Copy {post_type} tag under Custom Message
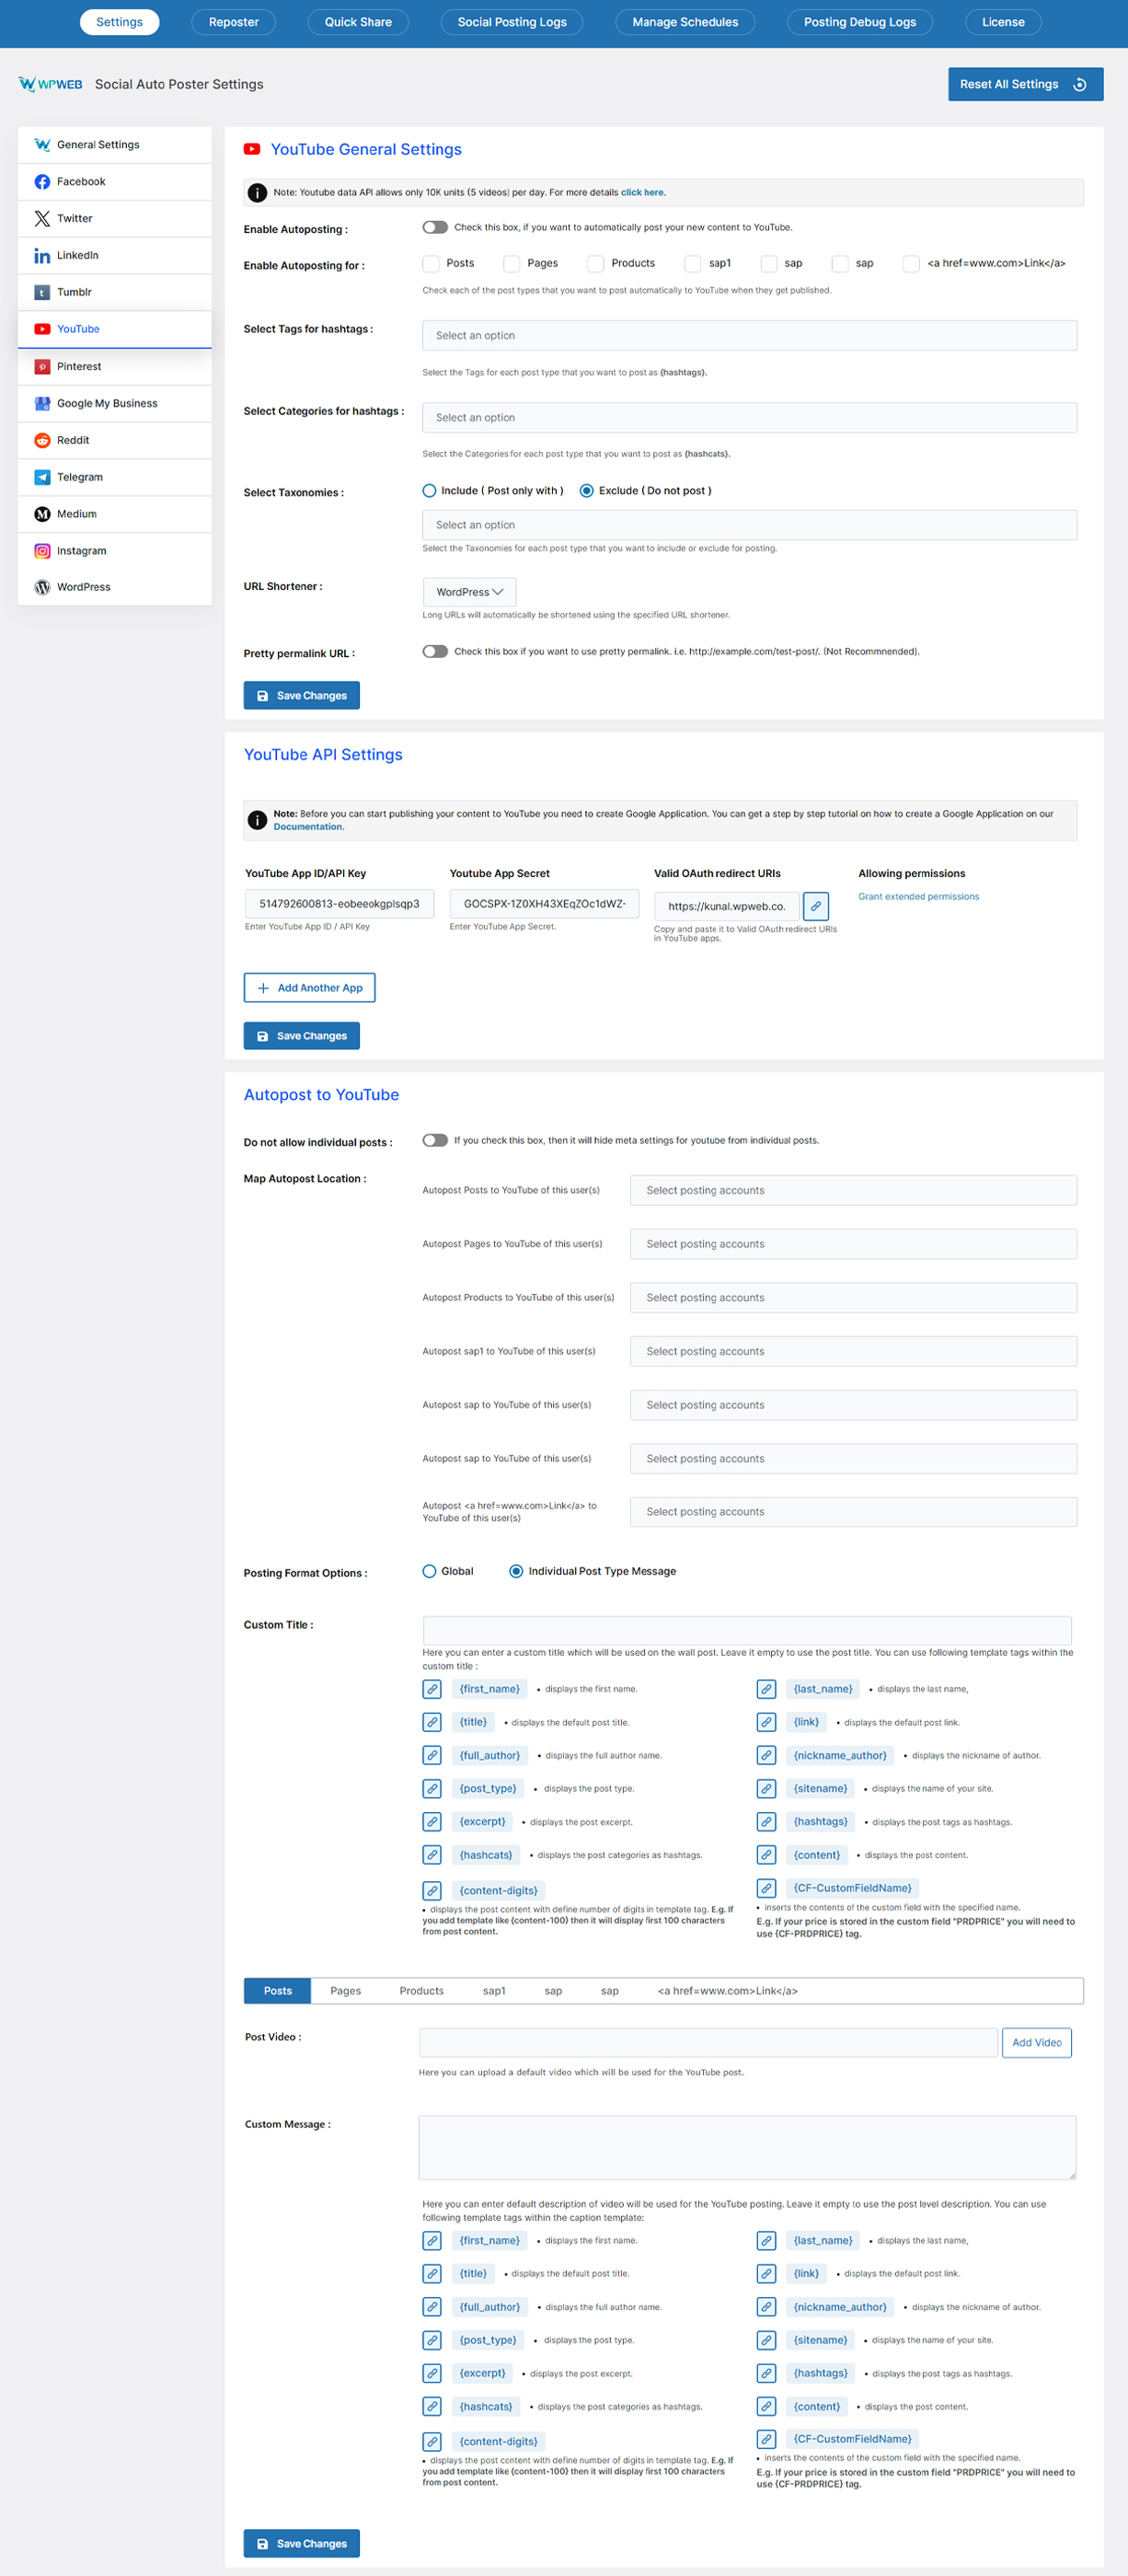 click(x=432, y=2340)
